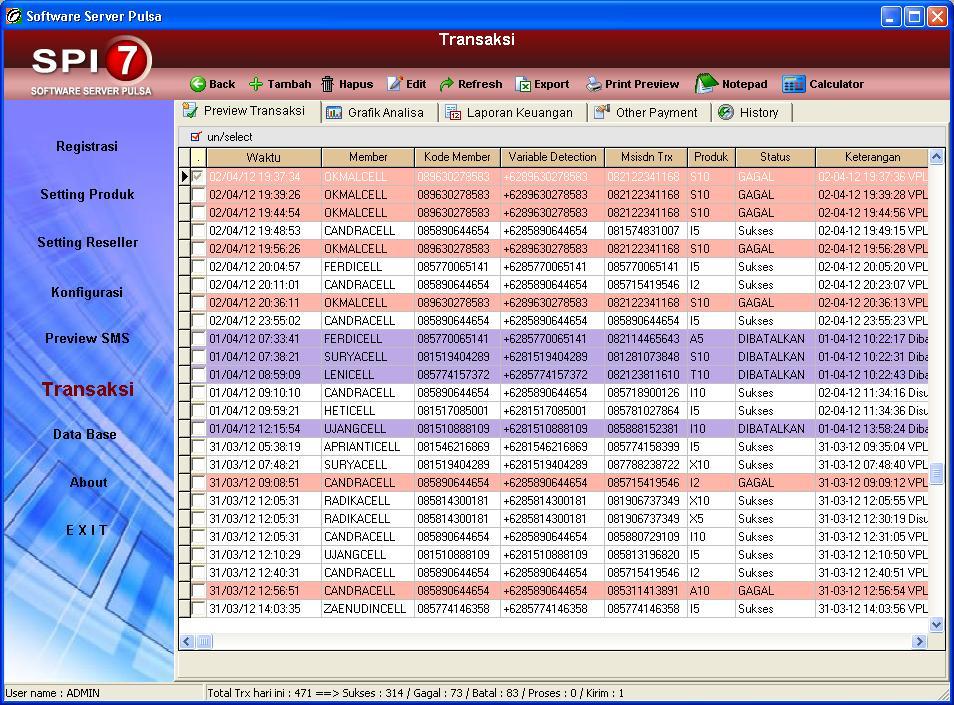The image size is (954, 705).
Task: Uncheck the row 02/04/12 19:37:34
Action: (198, 177)
